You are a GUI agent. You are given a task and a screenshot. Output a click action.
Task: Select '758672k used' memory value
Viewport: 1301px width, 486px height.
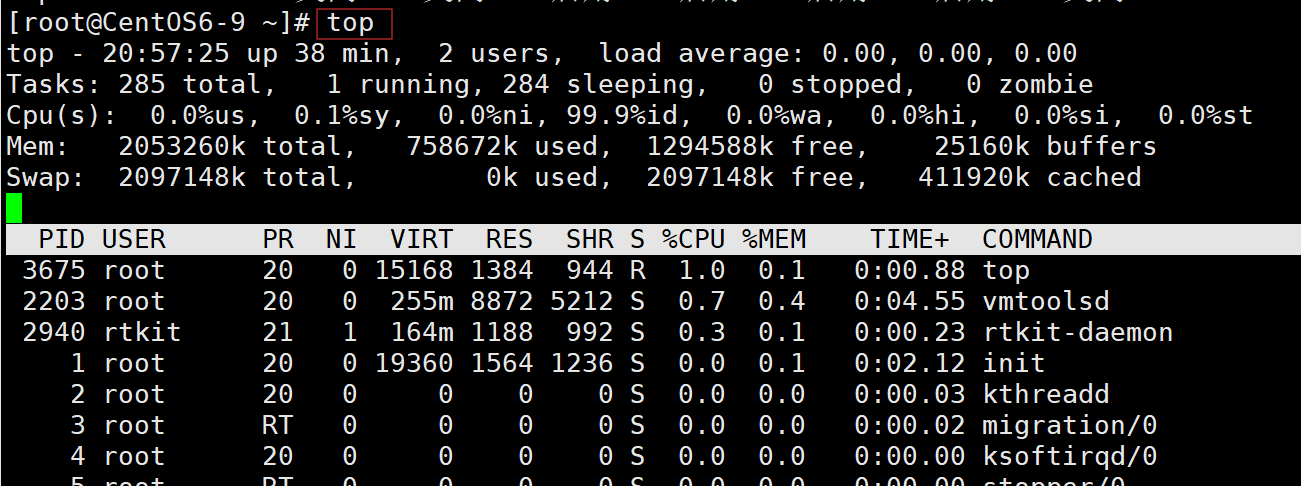coord(502,147)
